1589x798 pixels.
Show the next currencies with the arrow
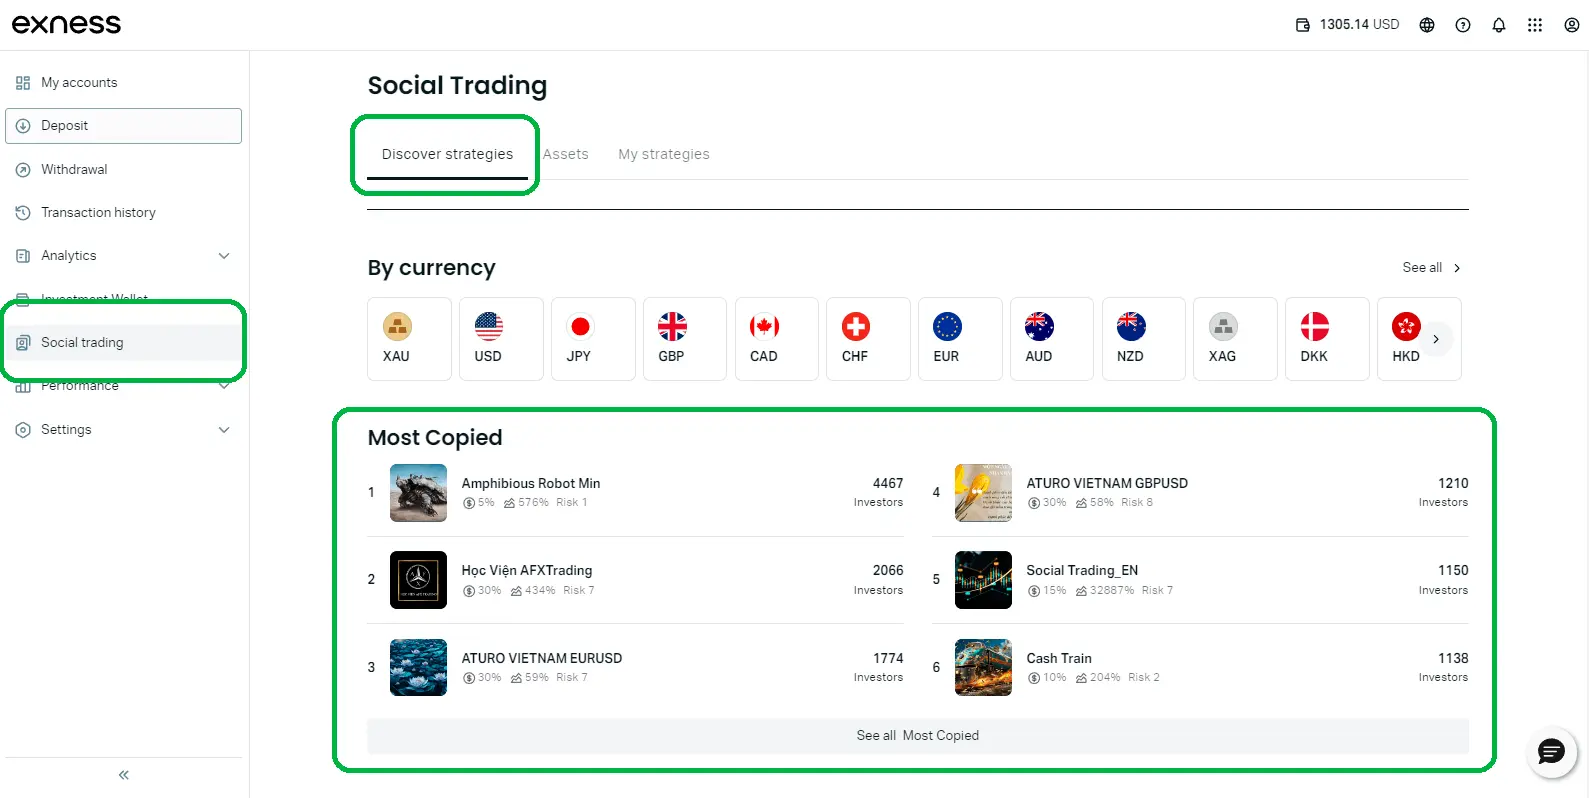[x=1436, y=339]
